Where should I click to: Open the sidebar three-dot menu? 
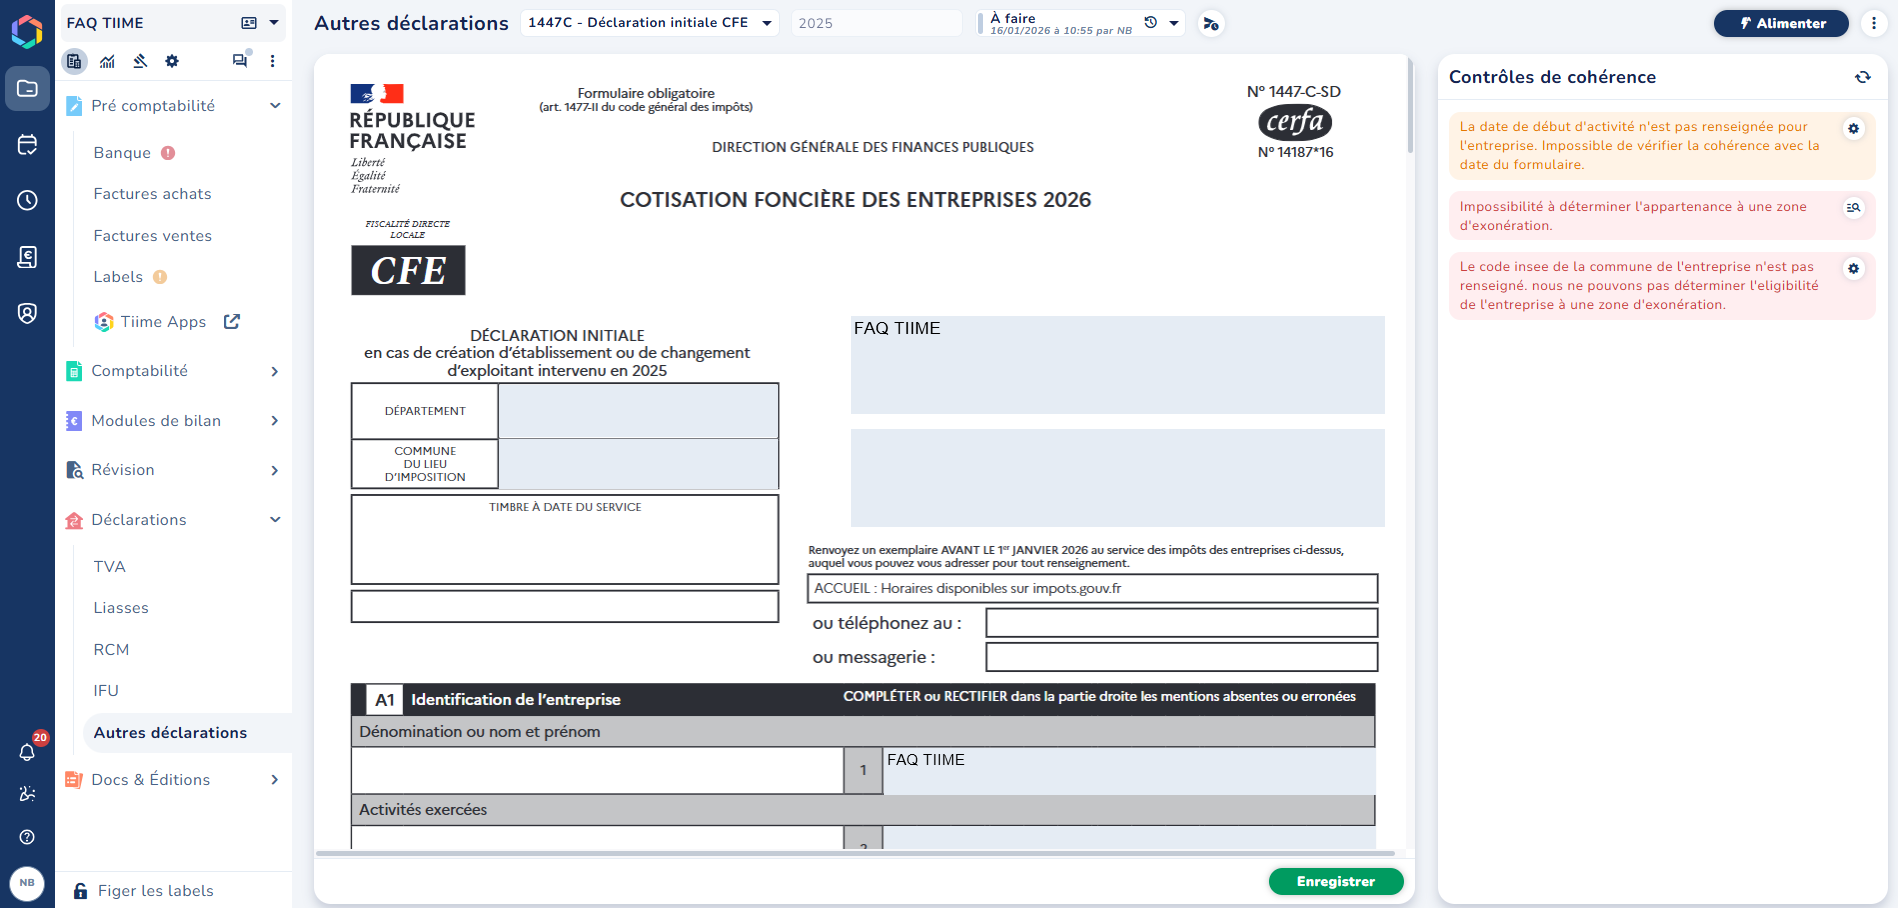[x=272, y=61]
